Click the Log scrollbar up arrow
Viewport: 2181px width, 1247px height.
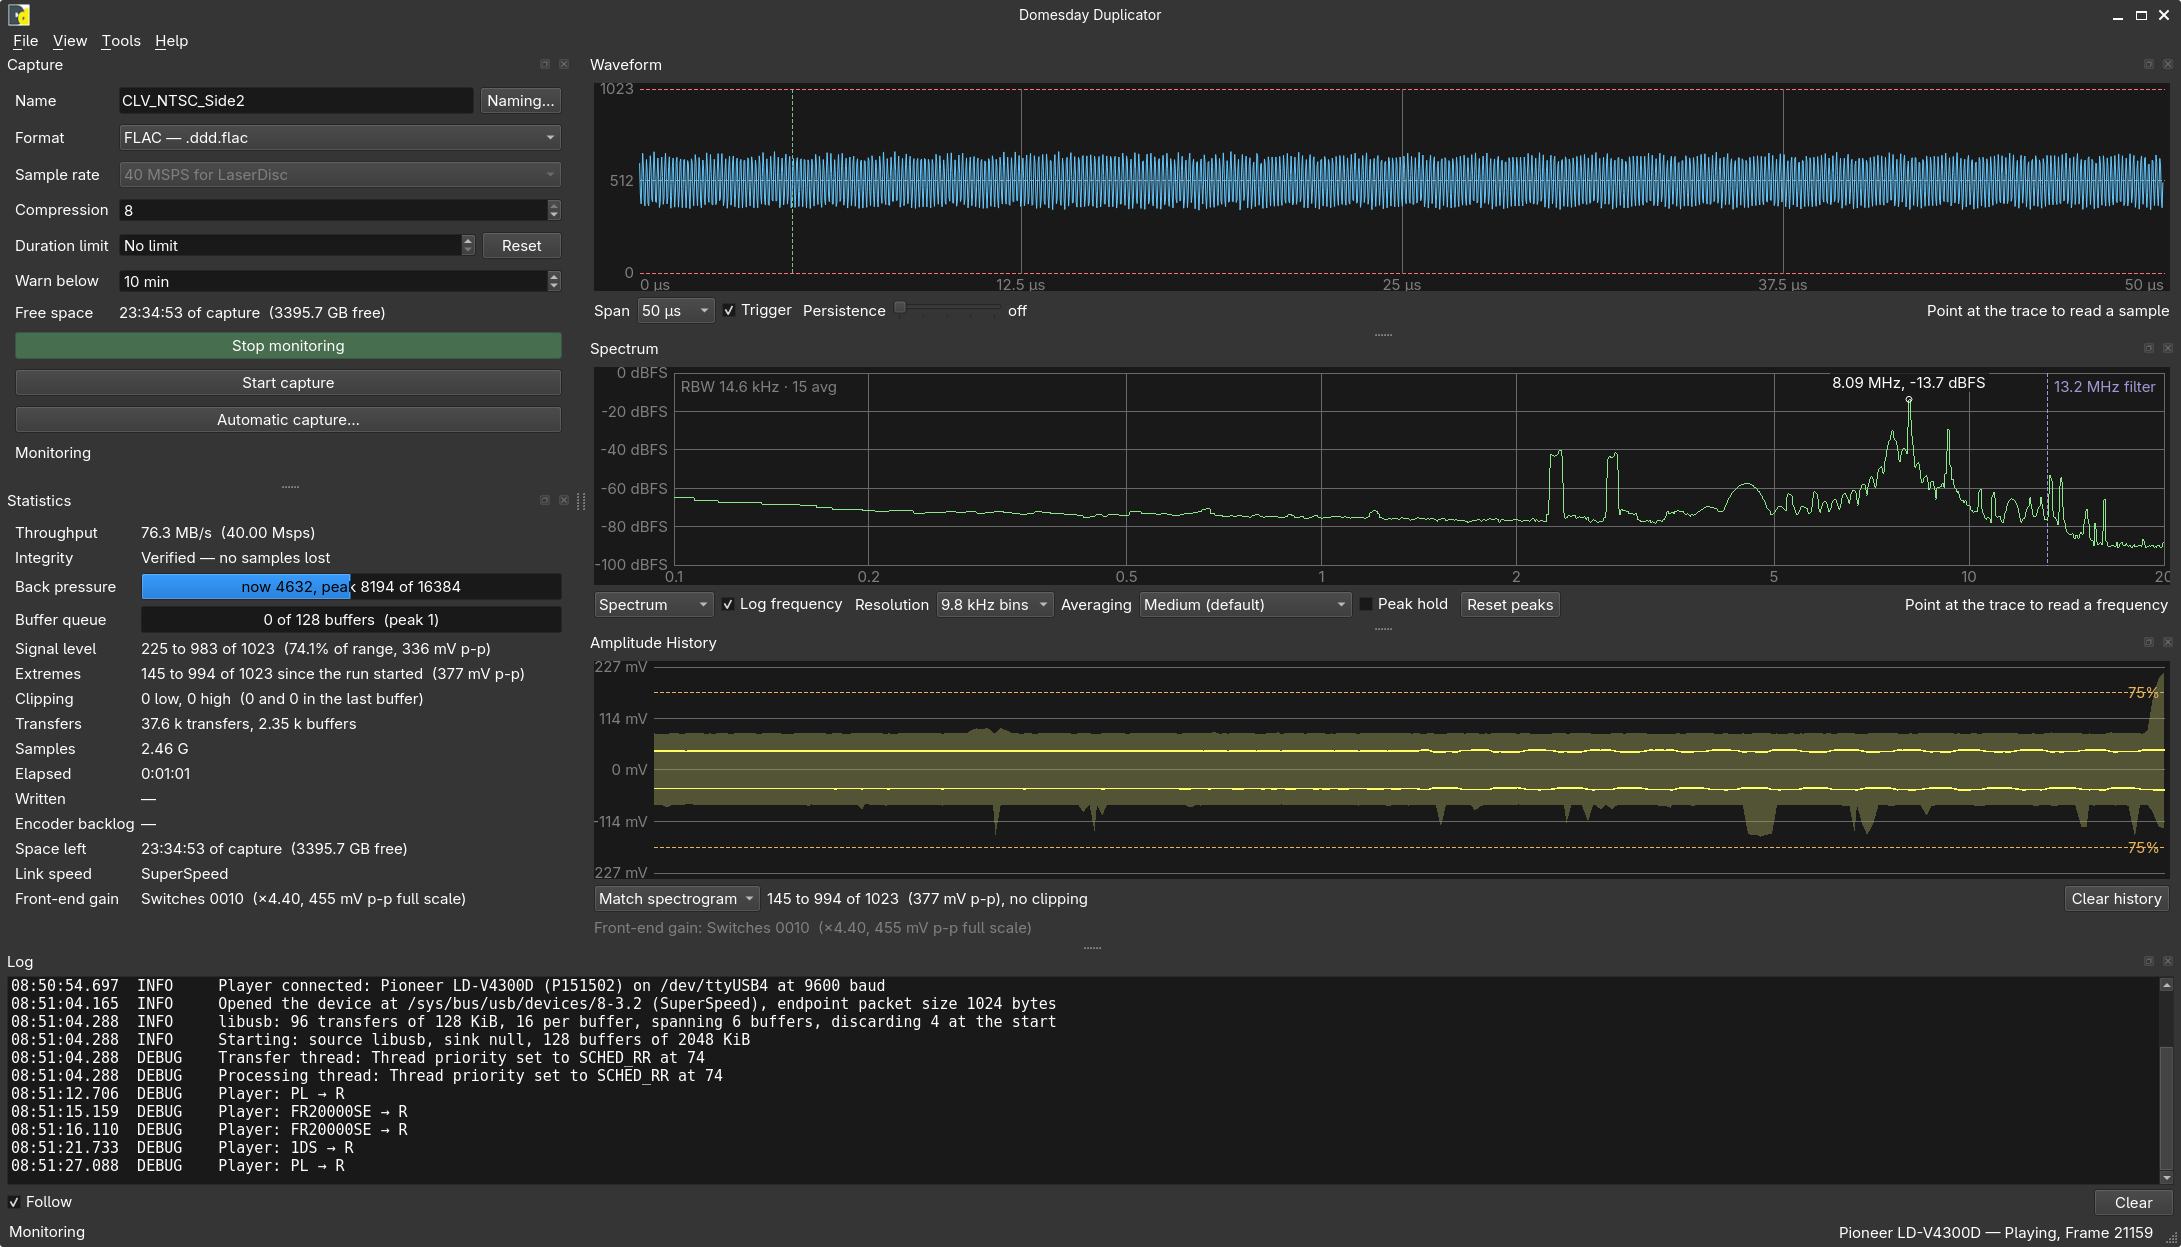(x=2167, y=985)
